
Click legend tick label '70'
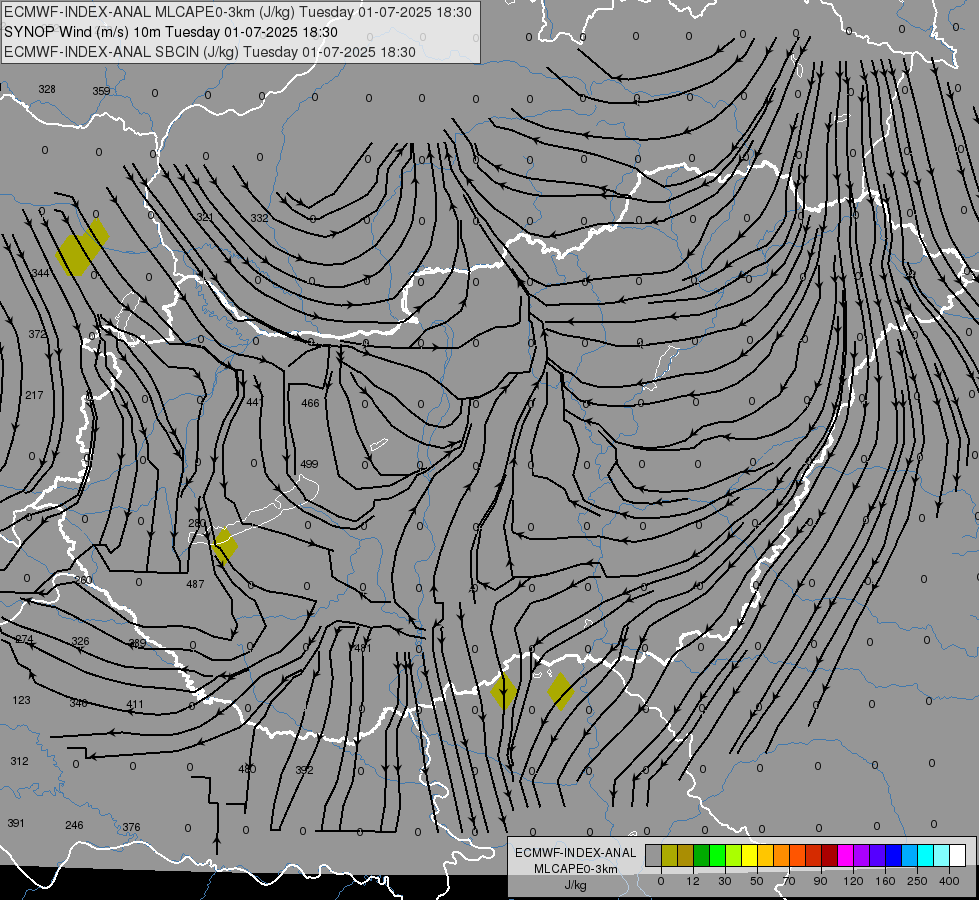pyautogui.click(x=789, y=881)
